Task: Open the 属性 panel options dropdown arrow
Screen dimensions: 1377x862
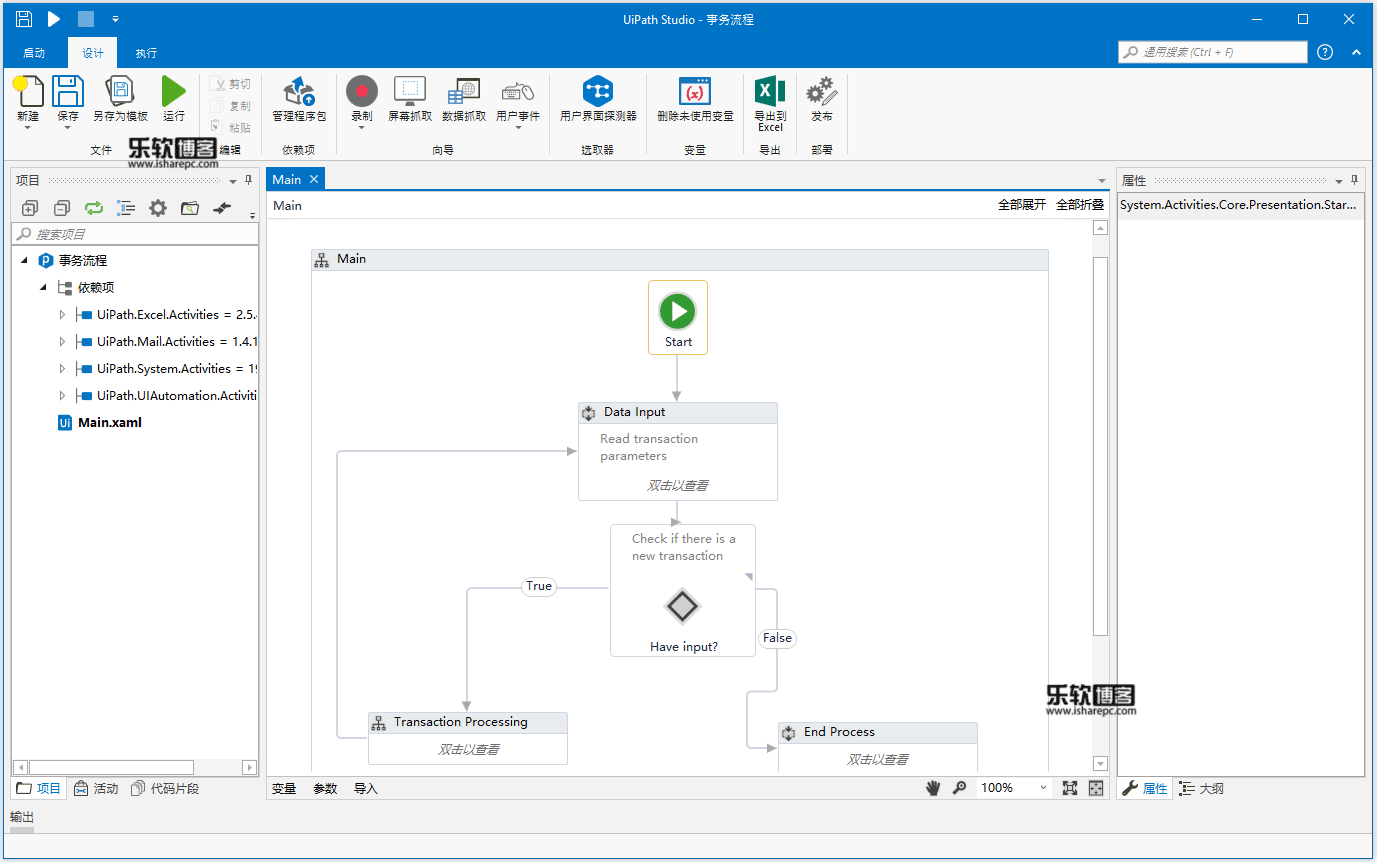Action: pyautogui.click(x=1339, y=181)
